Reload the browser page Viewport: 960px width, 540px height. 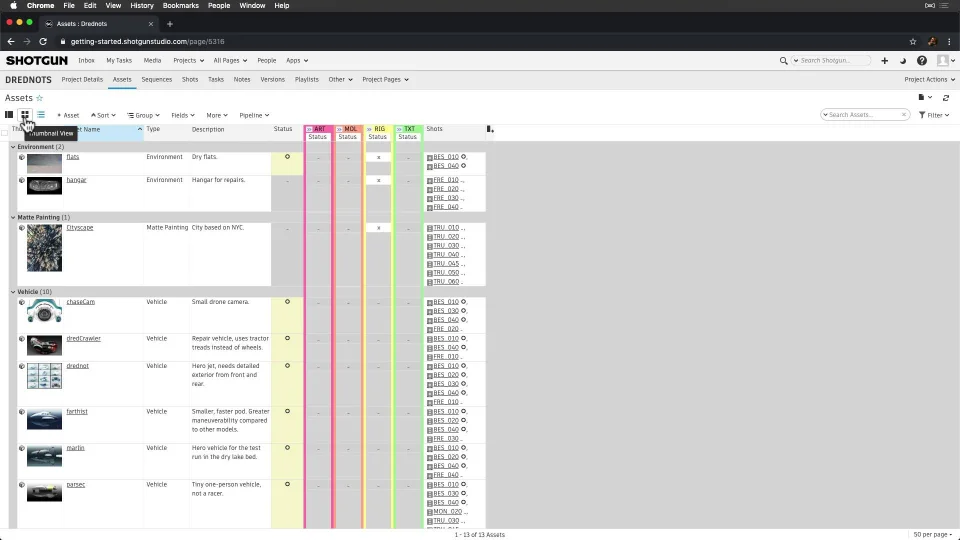(x=43, y=42)
